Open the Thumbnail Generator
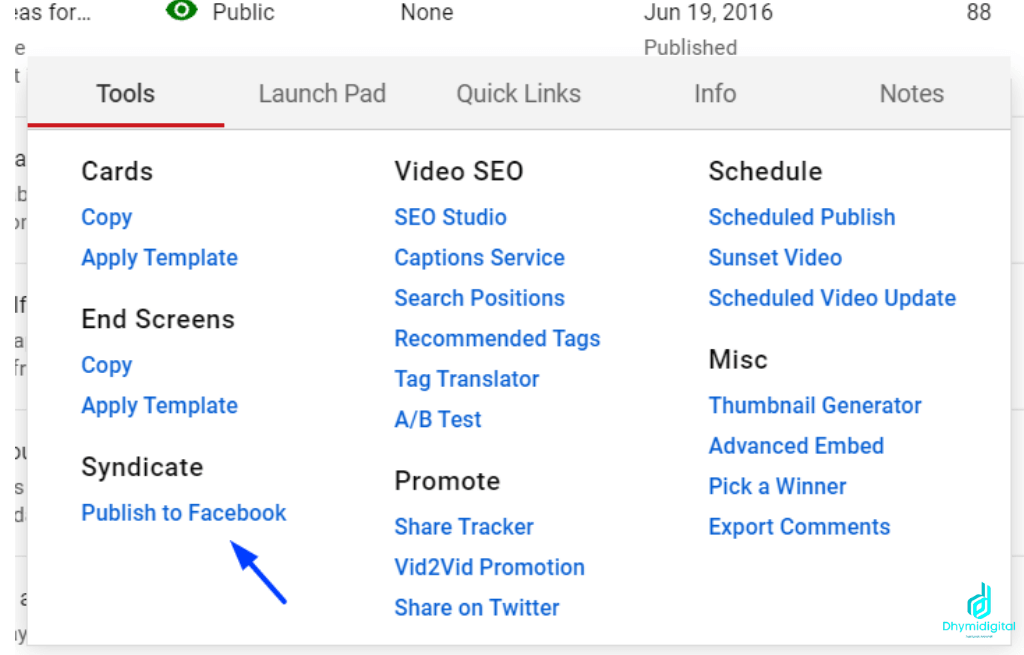Viewport: 1024px width, 655px height. coord(814,406)
